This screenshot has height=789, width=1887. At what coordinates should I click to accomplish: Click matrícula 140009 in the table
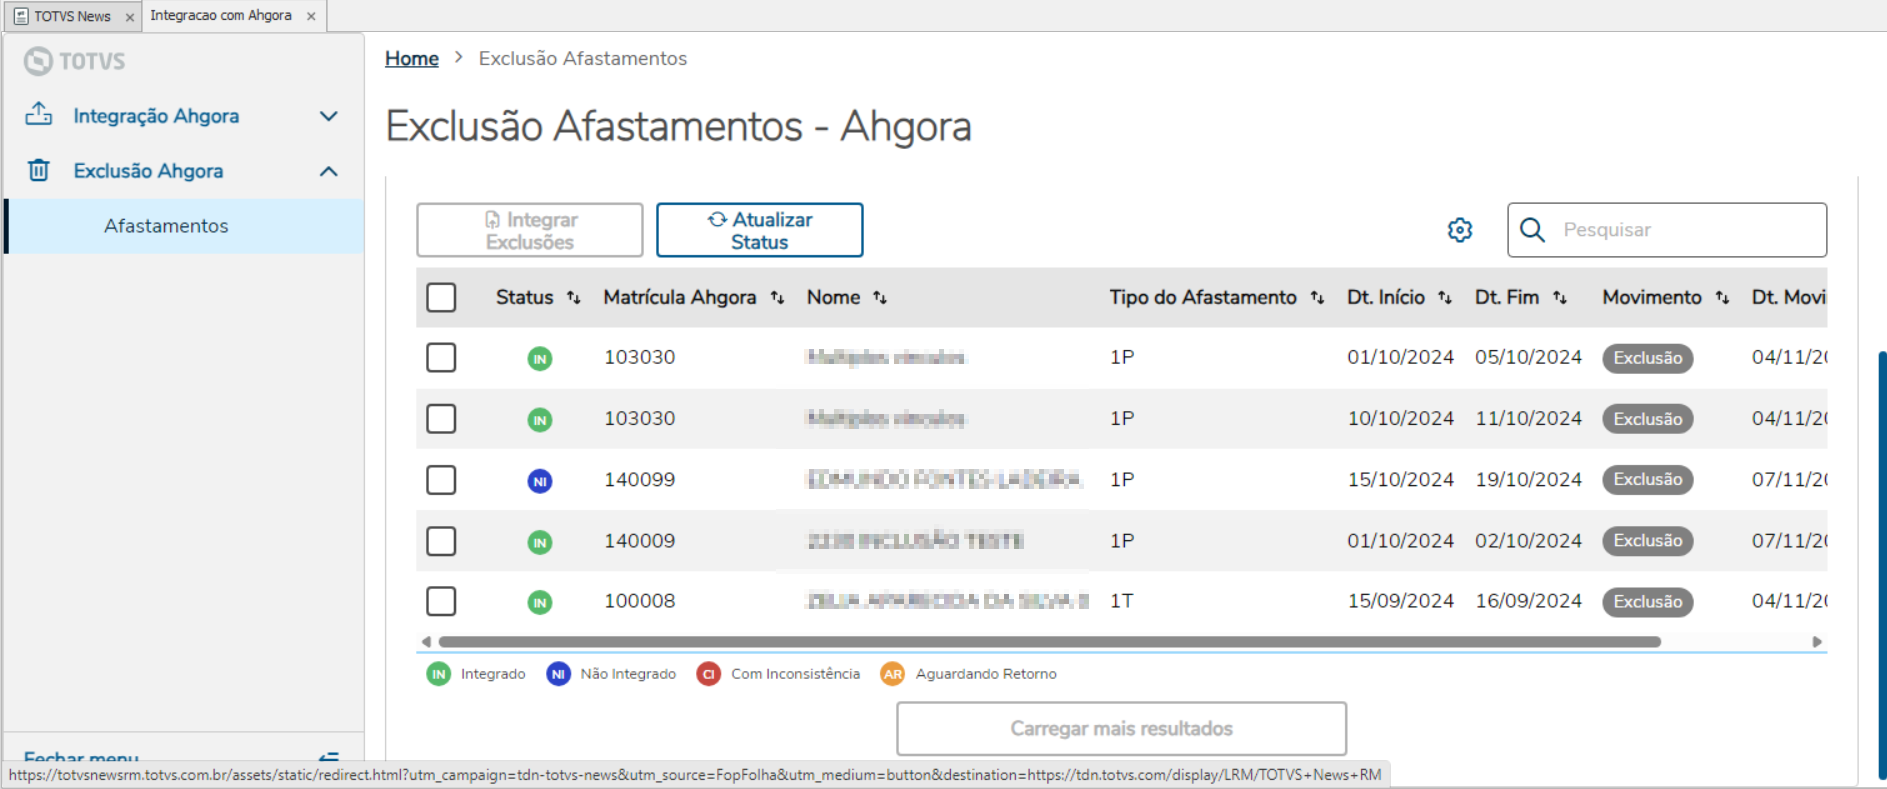640,541
